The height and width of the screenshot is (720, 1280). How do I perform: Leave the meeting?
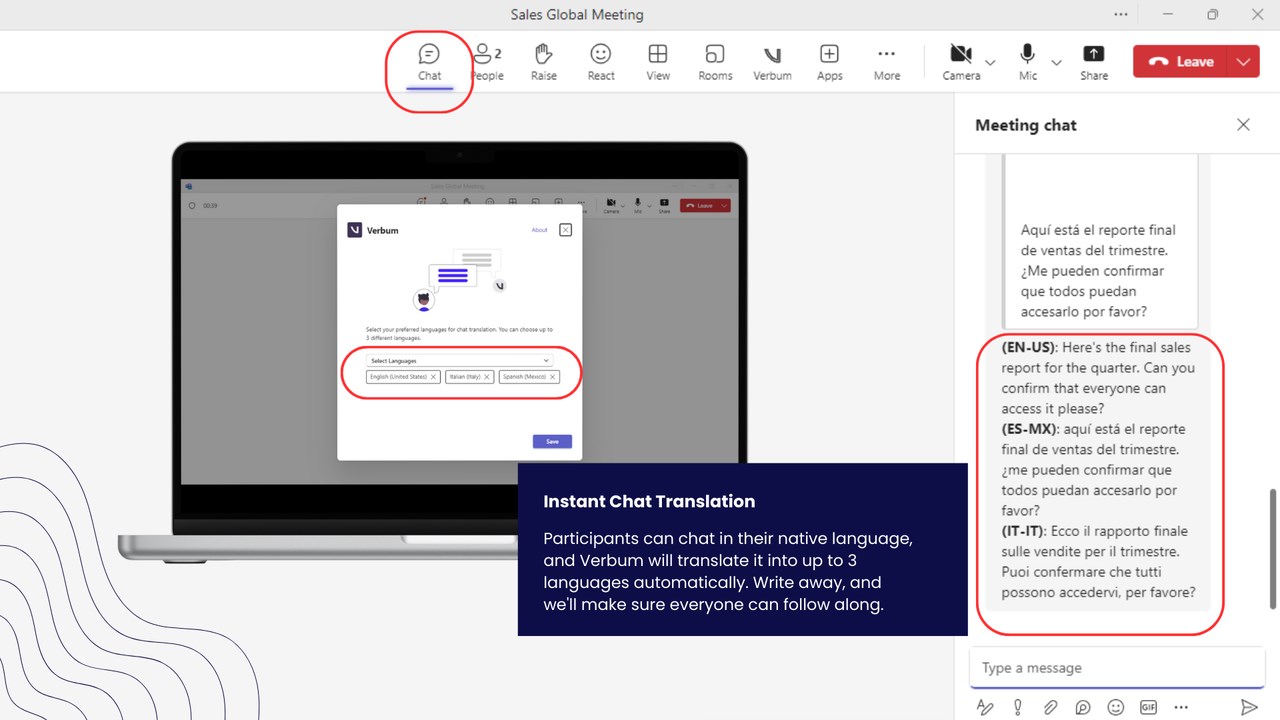(1182, 61)
